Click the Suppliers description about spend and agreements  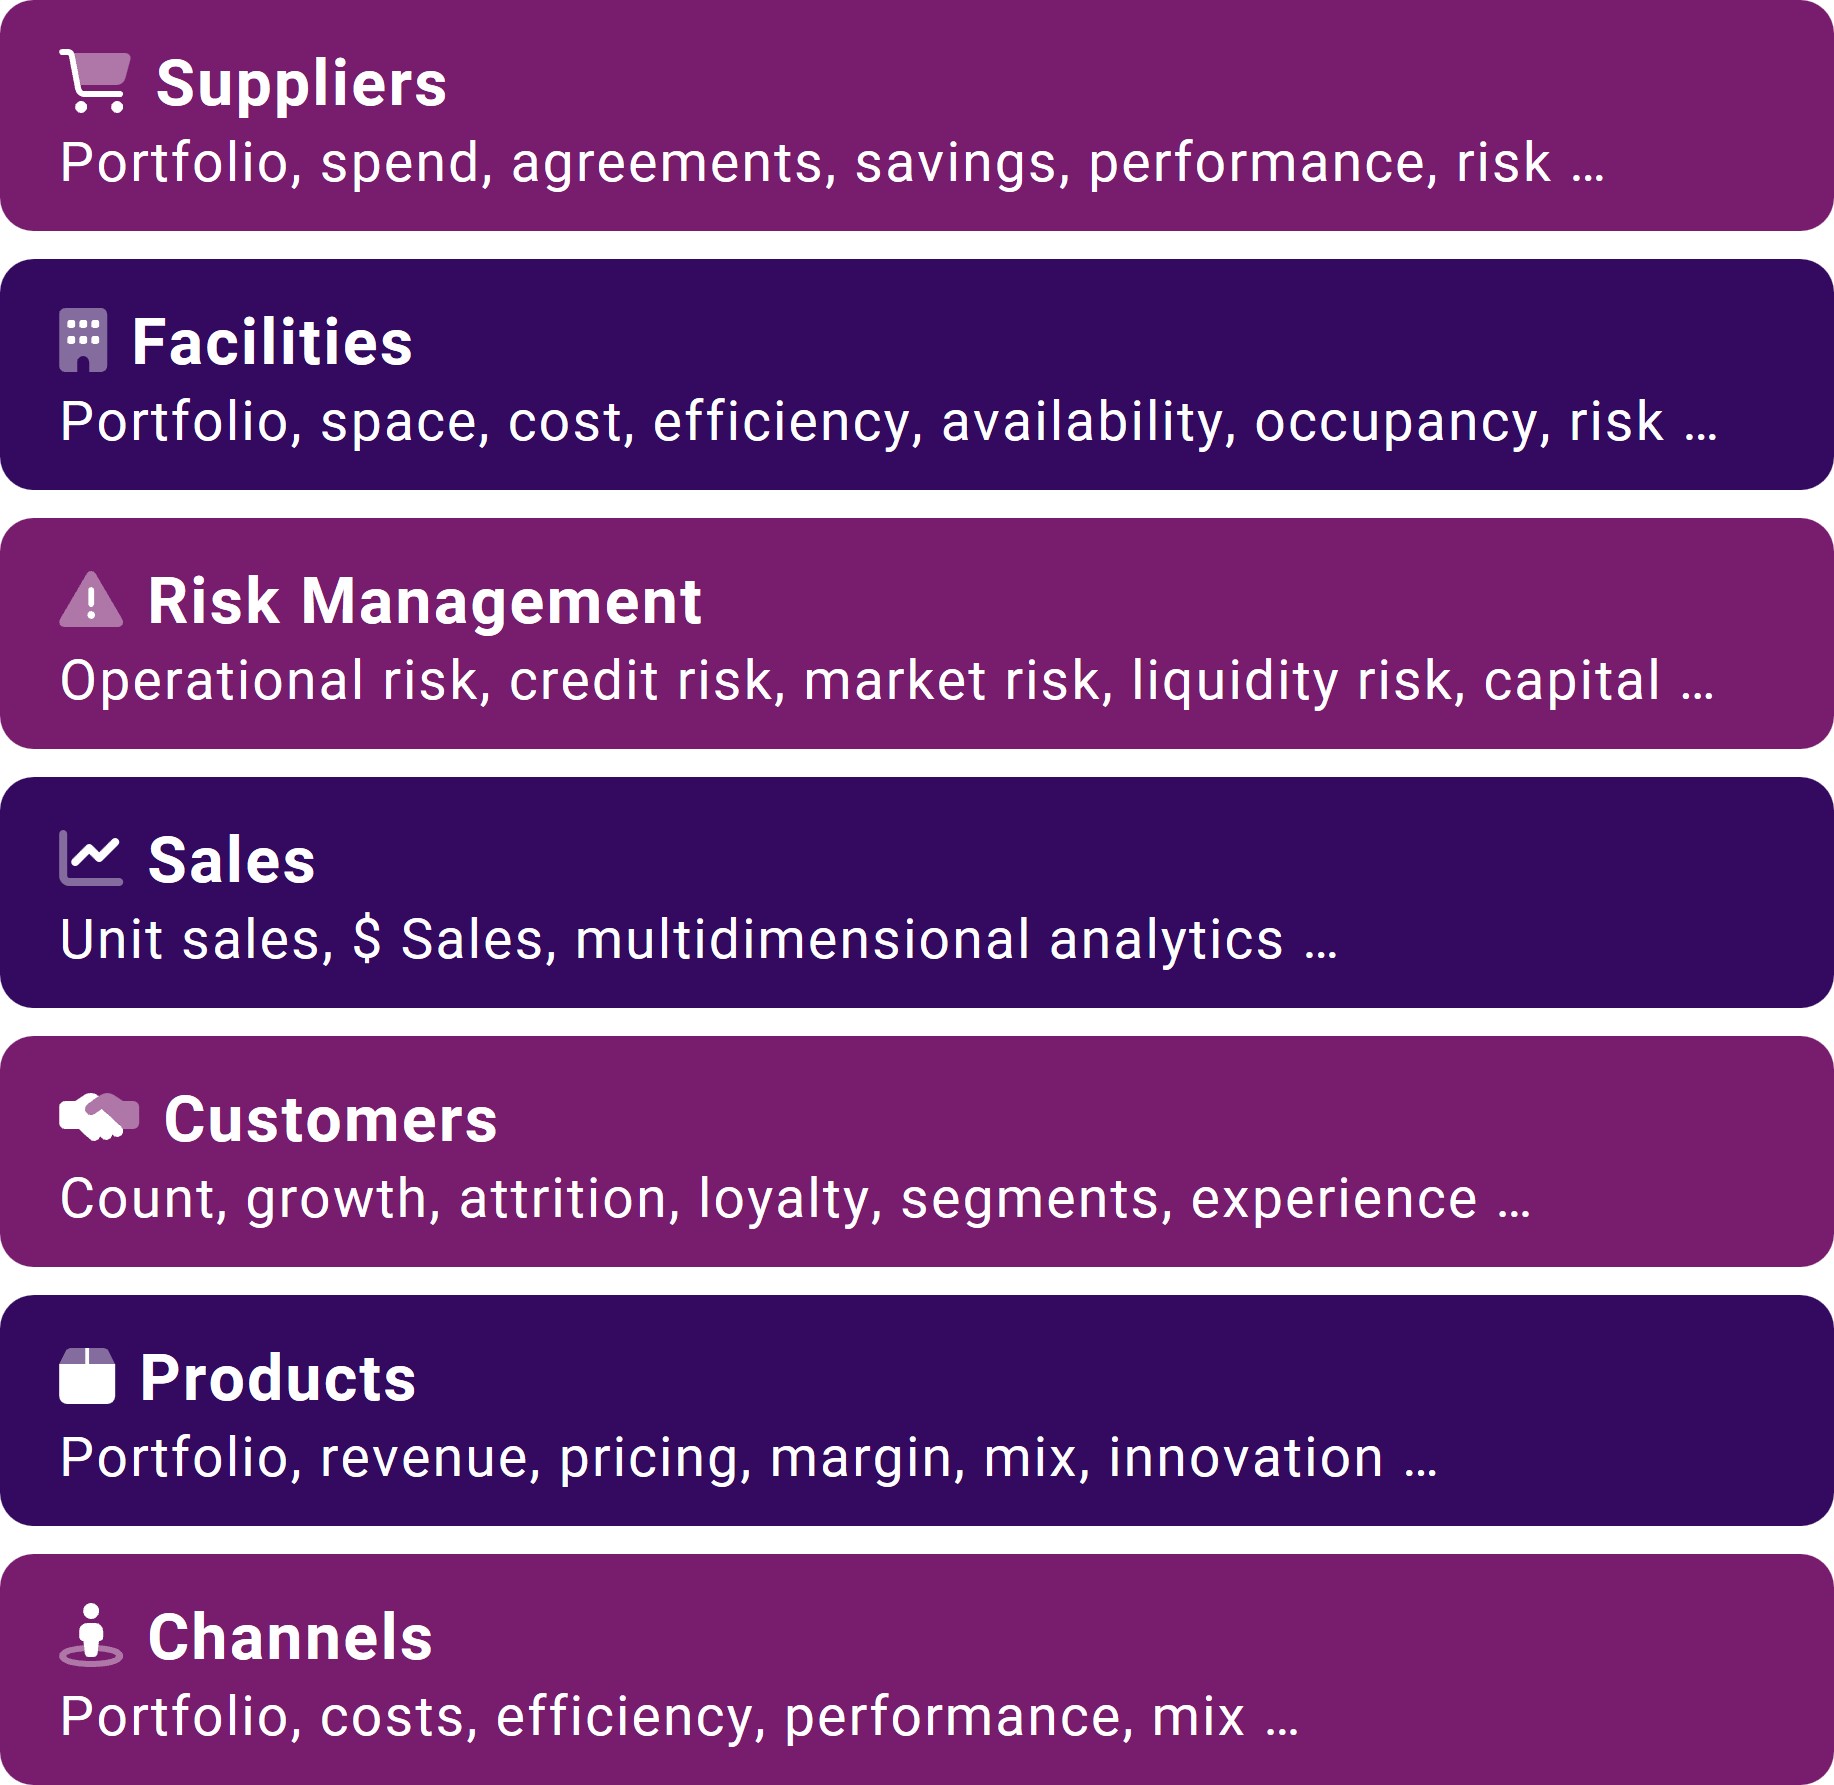click(832, 163)
